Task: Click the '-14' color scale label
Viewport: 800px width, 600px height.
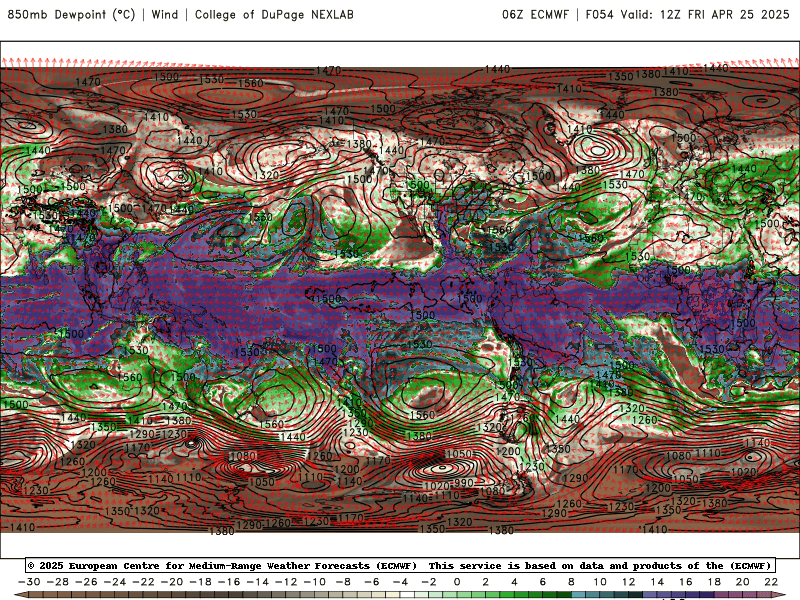Action: [258, 582]
